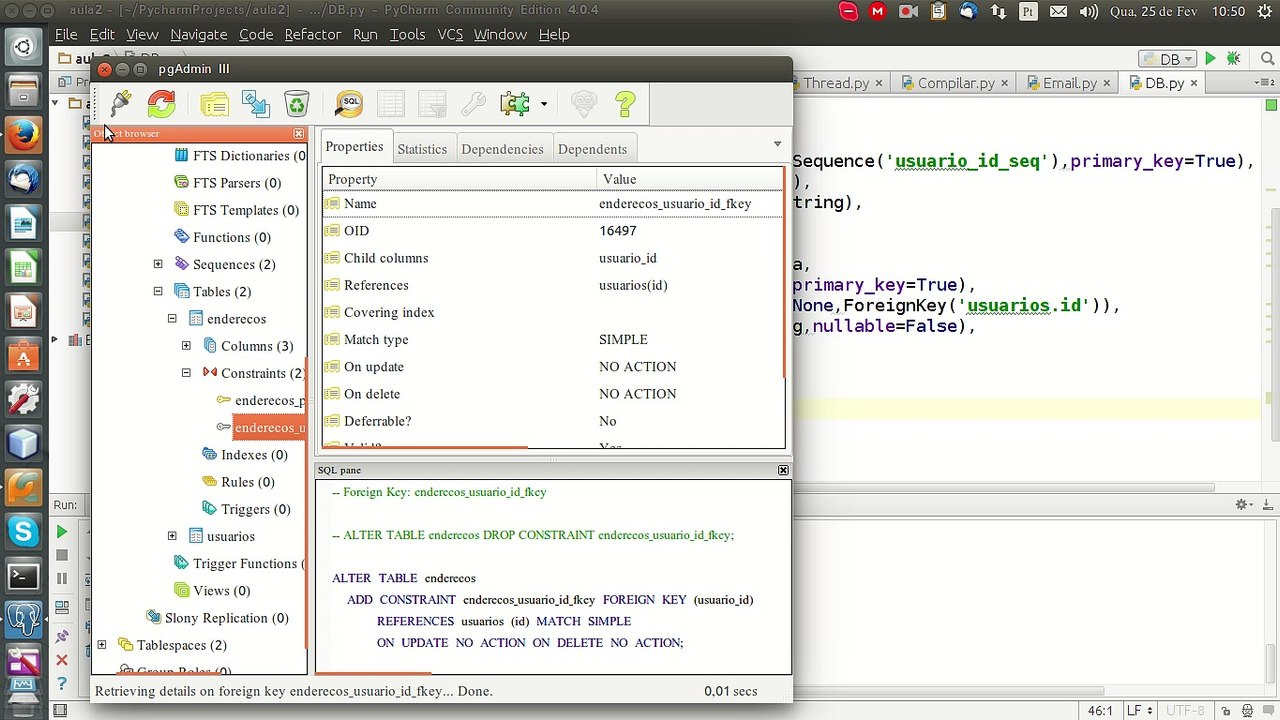Open the Dependents tab
Viewport: 1280px width, 720px height.
[x=592, y=149]
